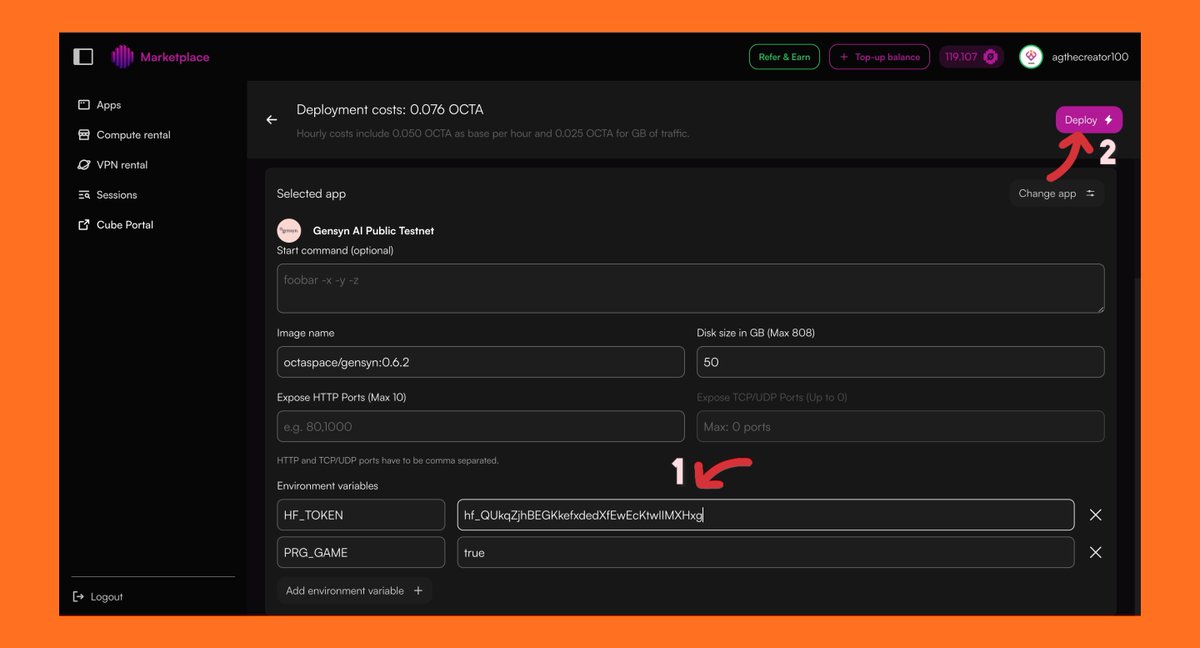Image resolution: width=1200 pixels, height=648 pixels.
Task: Click the agthecreator100 username
Action: point(1090,57)
